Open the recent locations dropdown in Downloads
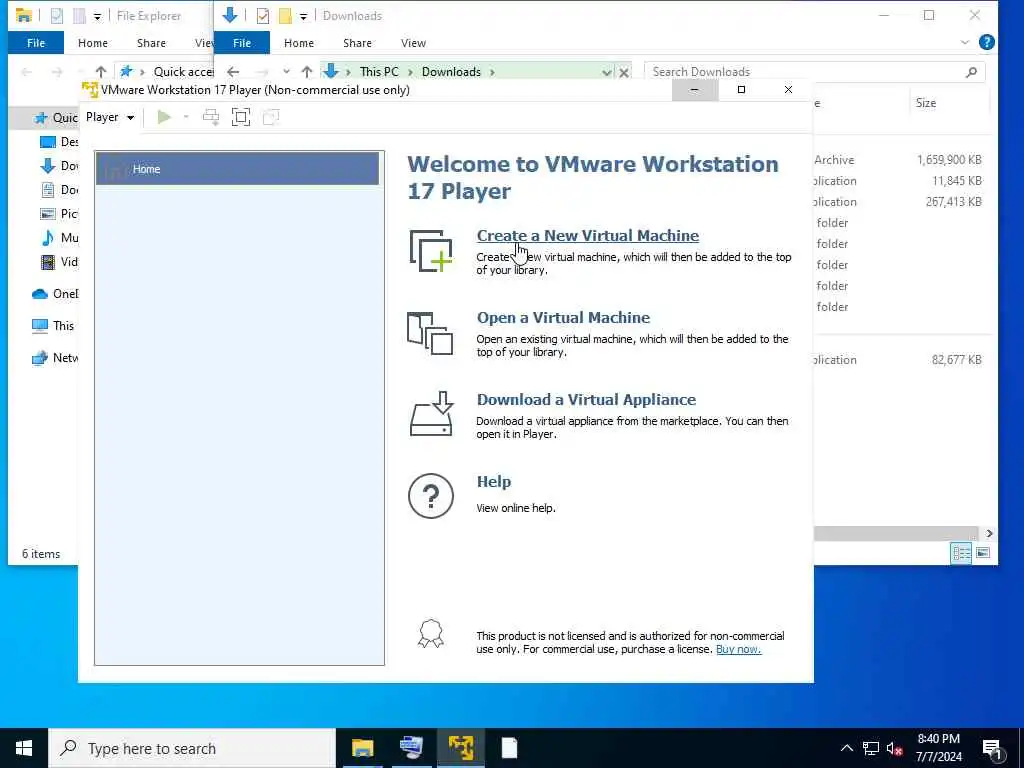This screenshot has width=1024, height=768. coord(286,72)
